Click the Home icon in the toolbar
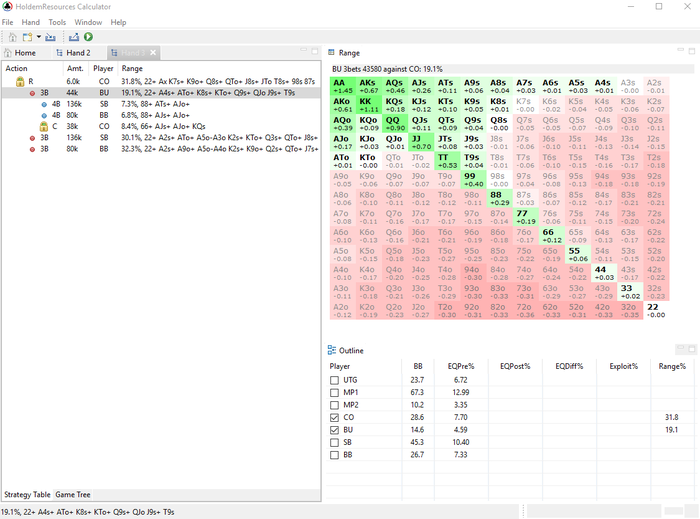This screenshot has height=519, width=700. tap(12, 37)
